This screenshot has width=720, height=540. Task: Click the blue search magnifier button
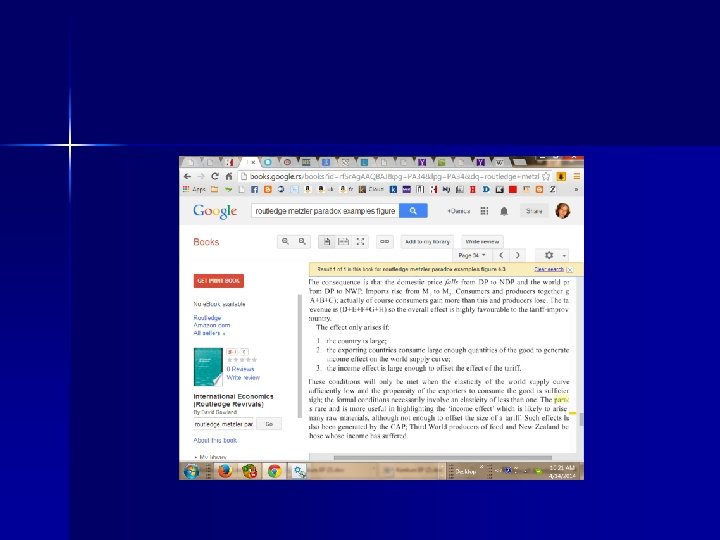coord(413,211)
